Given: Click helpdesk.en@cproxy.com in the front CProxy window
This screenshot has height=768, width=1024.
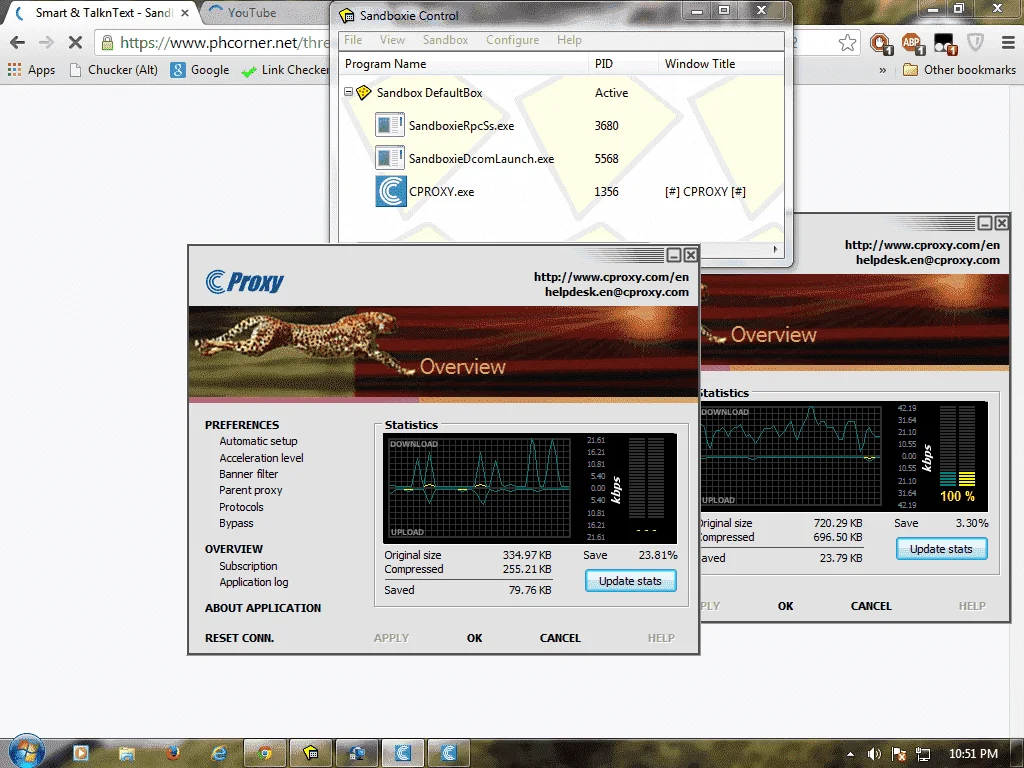Looking at the screenshot, I should pos(616,292).
